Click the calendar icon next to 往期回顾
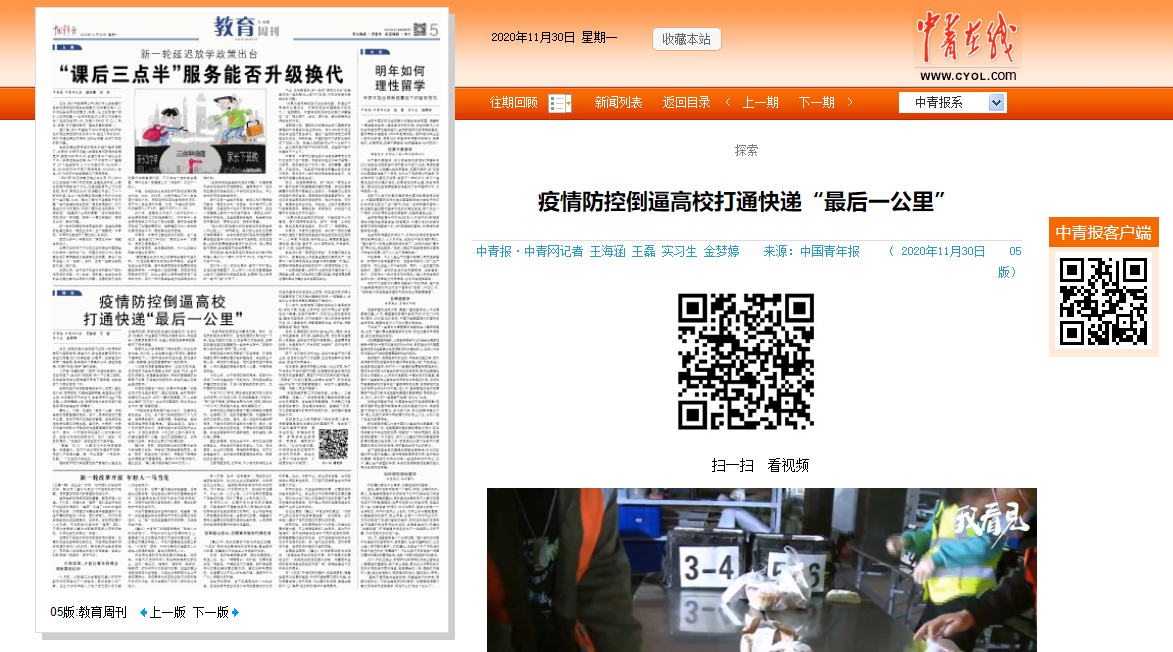 click(560, 103)
